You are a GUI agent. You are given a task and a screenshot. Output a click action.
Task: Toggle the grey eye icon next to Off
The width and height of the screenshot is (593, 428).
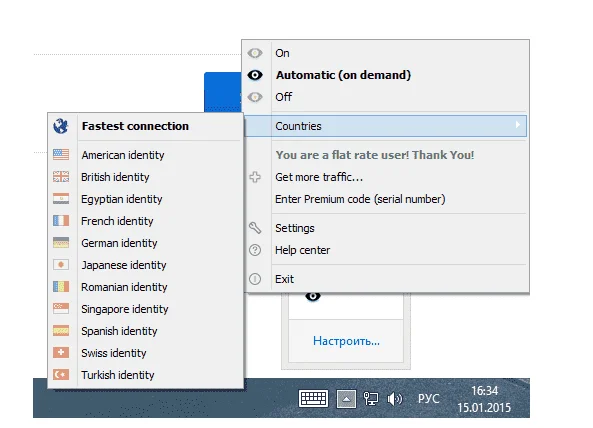click(255, 97)
